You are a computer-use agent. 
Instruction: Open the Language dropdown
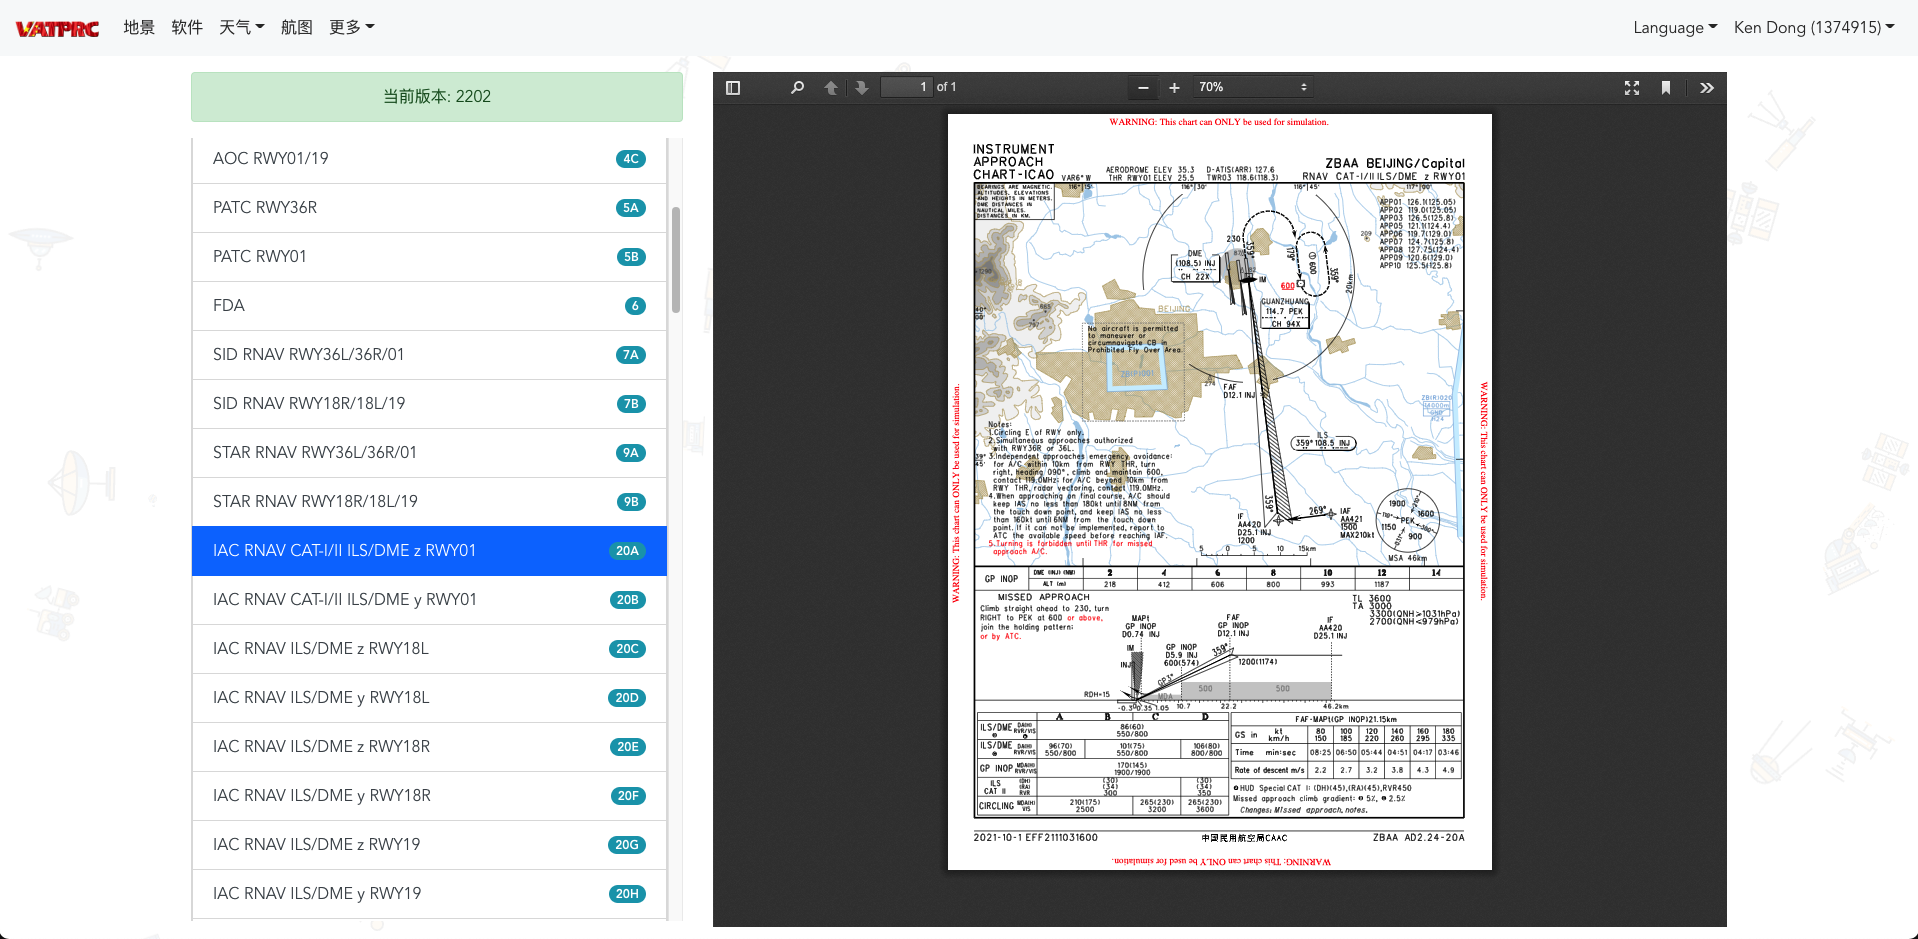click(x=1675, y=27)
